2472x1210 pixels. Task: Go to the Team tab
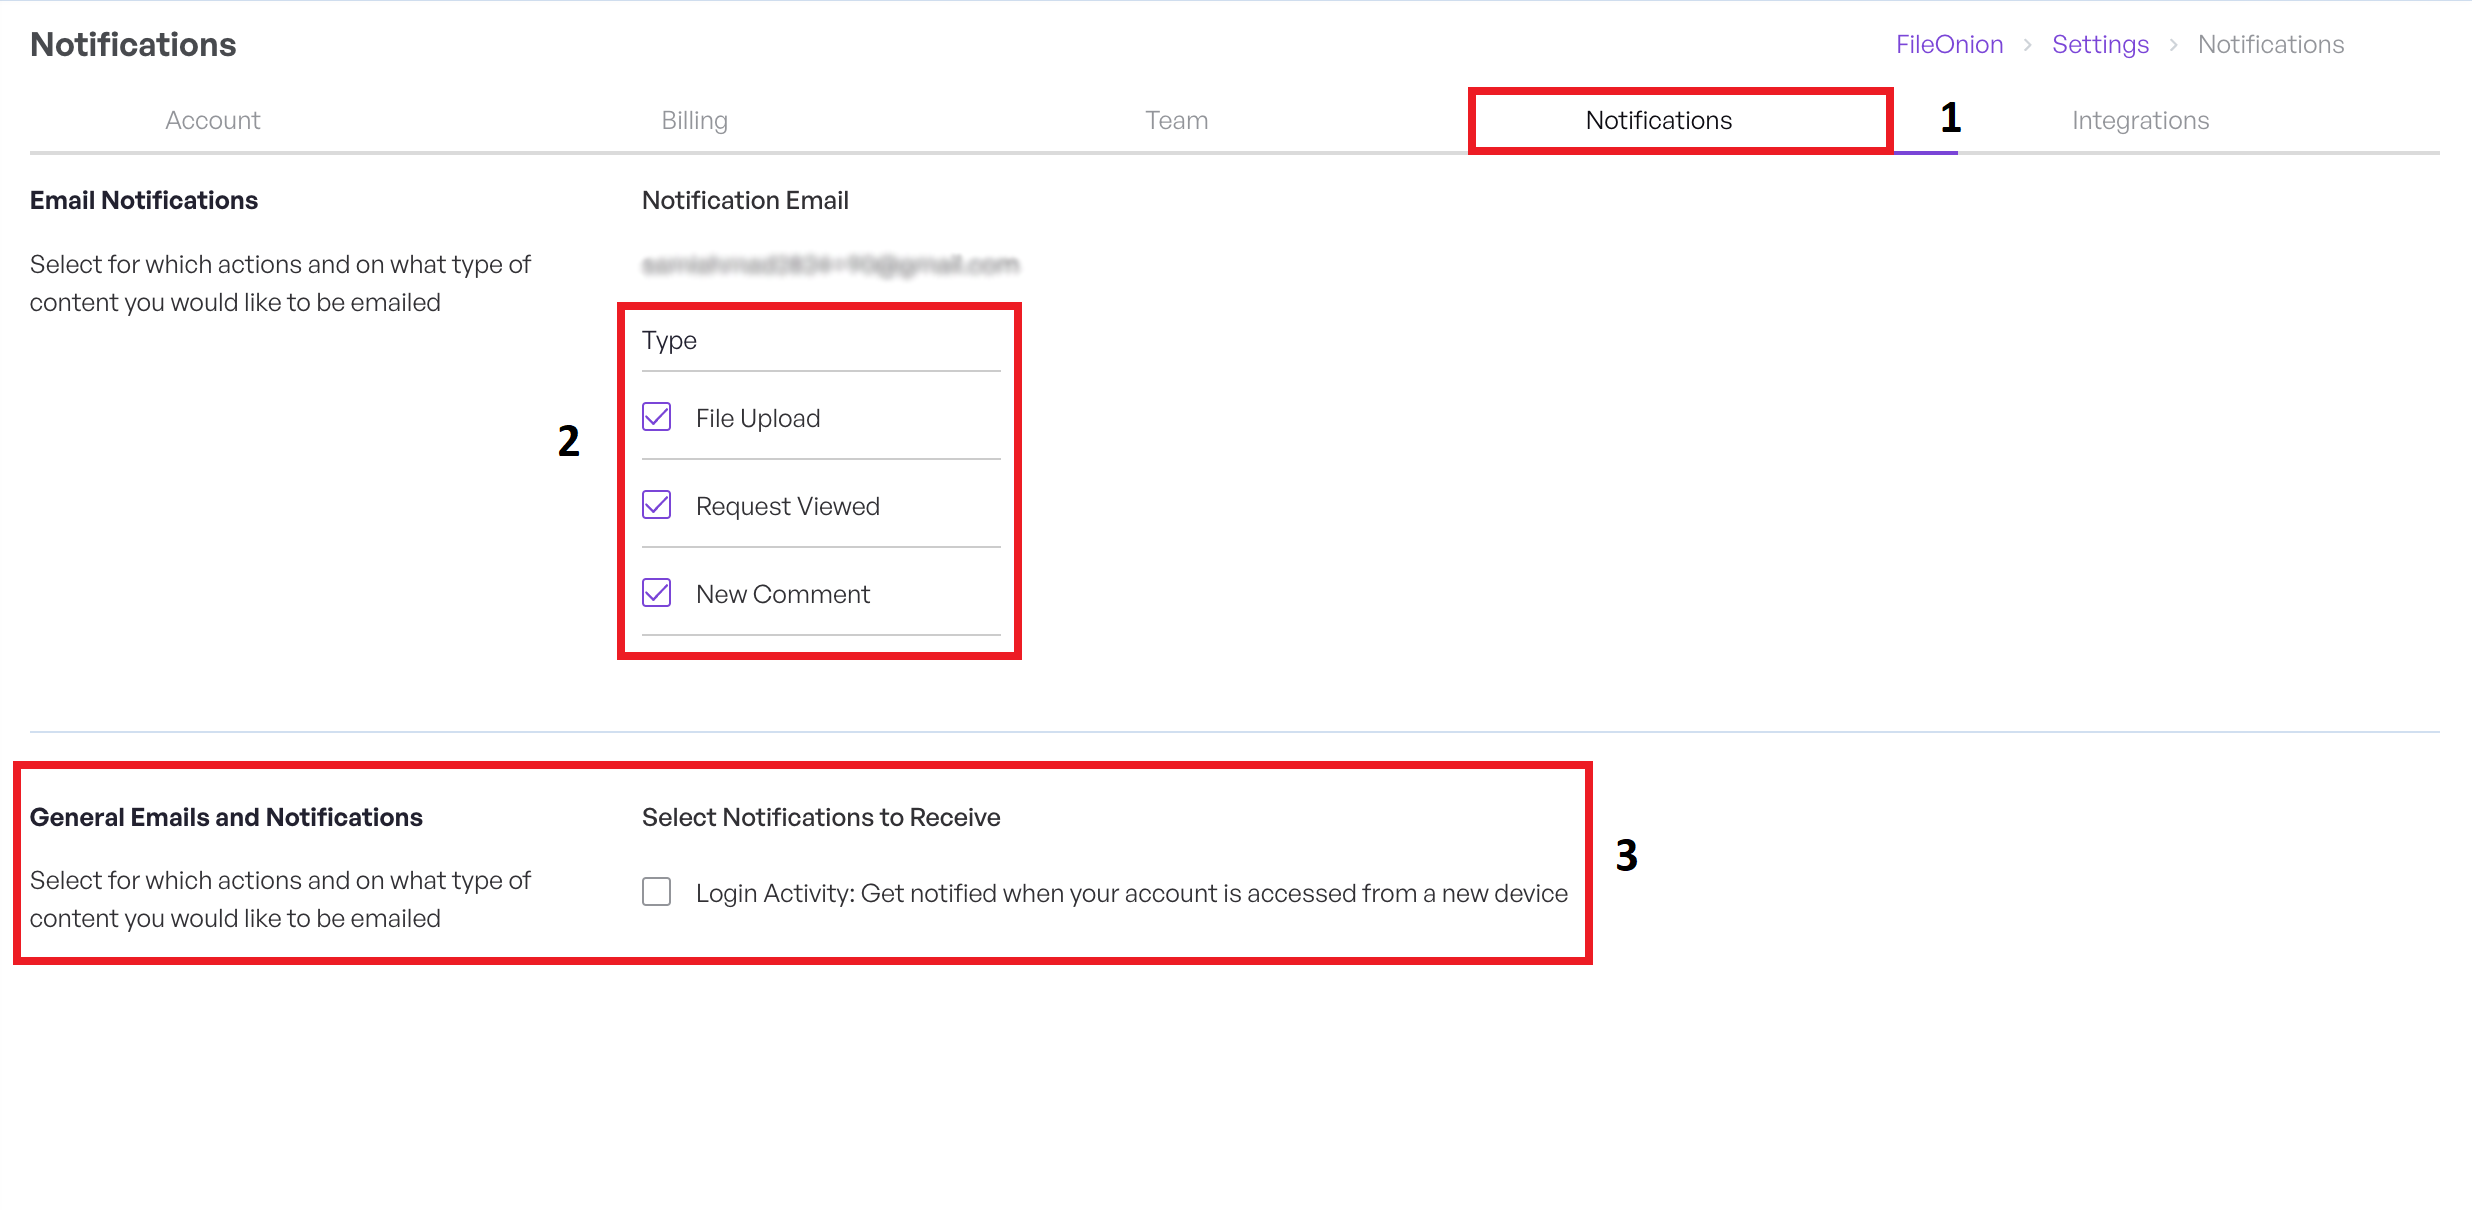pyautogui.click(x=1176, y=120)
